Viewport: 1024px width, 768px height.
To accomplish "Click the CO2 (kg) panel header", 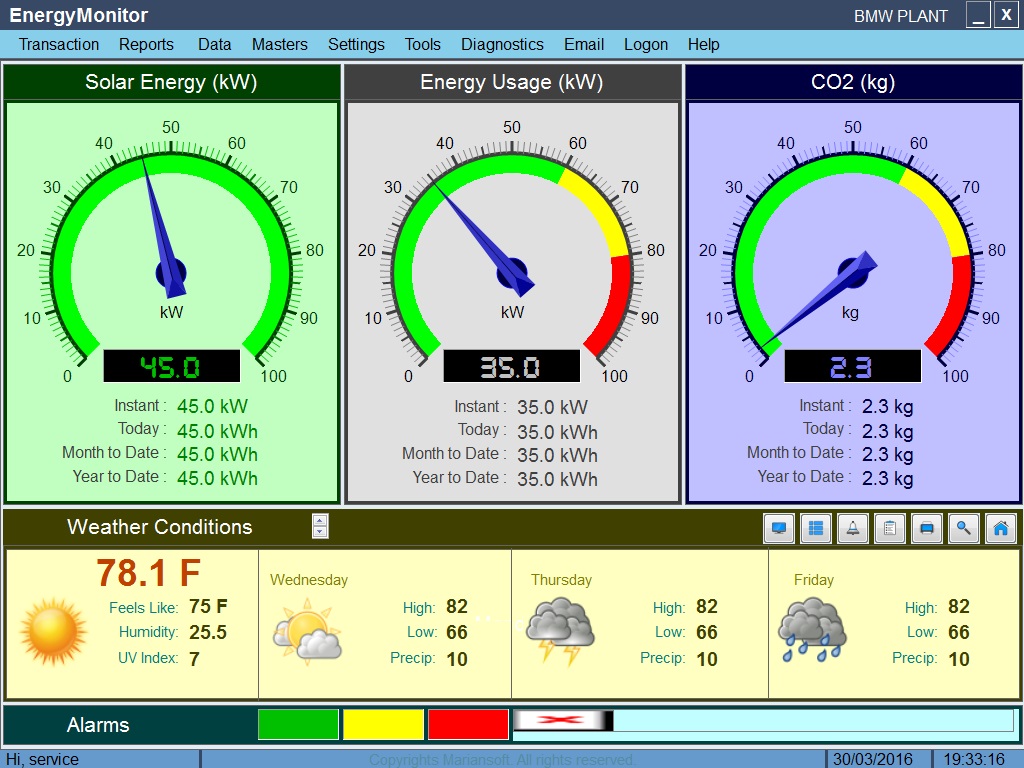I will (x=853, y=82).
